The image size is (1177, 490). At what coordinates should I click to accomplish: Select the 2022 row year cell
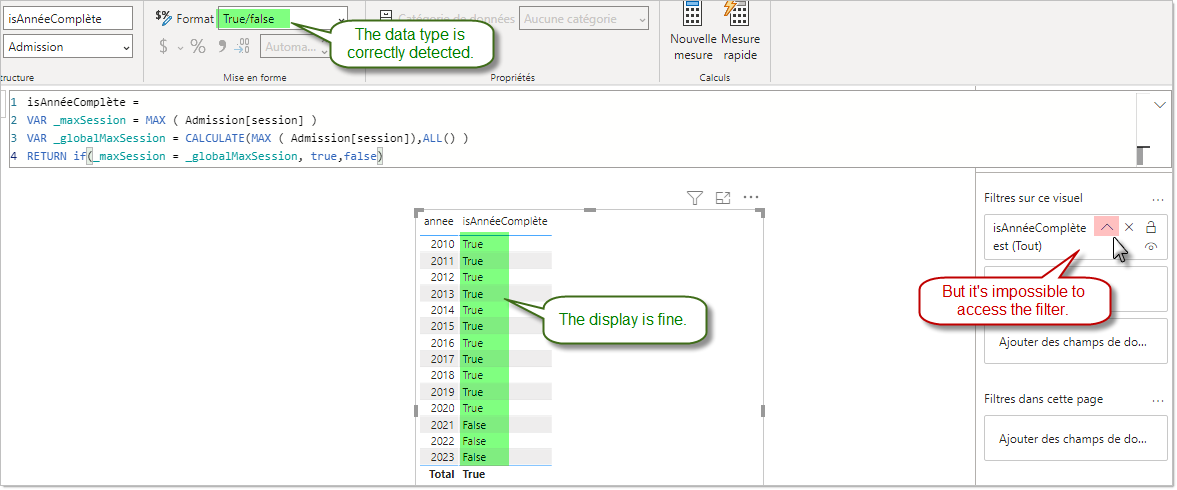[443, 441]
